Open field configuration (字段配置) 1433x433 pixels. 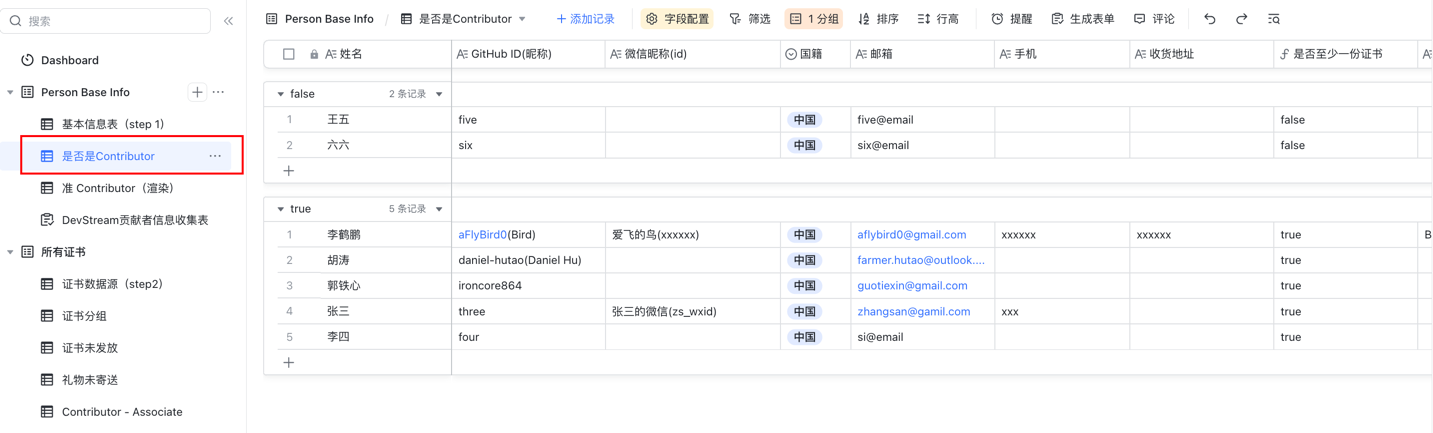pyautogui.click(x=676, y=19)
